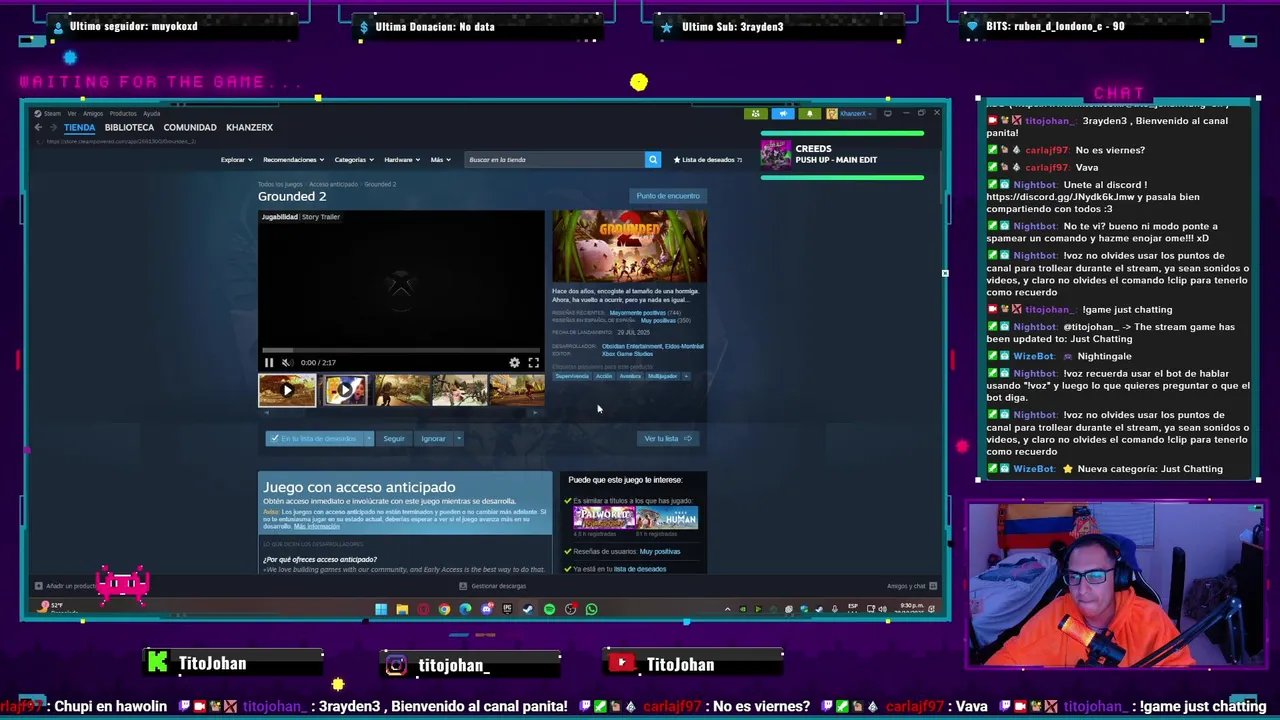Expand the Categorías menu
Image resolution: width=1280 pixels, height=720 pixels.
[x=353, y=159]
